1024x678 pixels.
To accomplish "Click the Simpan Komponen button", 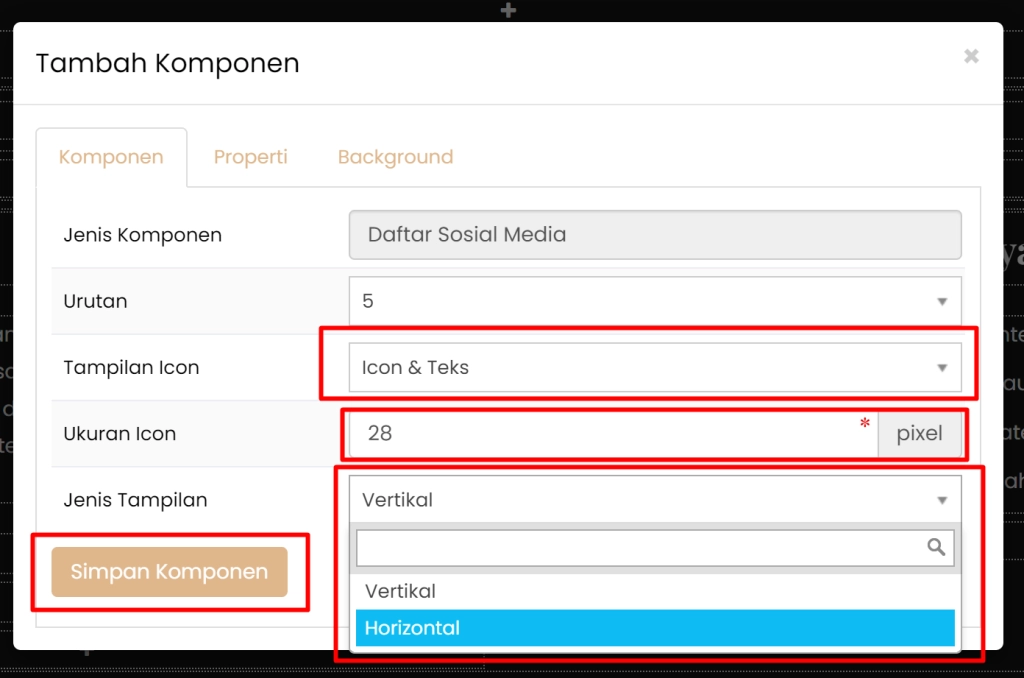I will tap(169, 572).
